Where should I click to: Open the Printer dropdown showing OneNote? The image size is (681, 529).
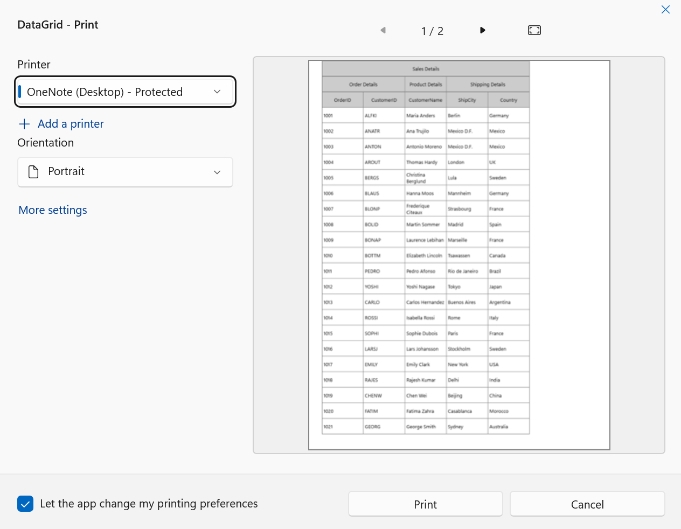coord(125,92)
